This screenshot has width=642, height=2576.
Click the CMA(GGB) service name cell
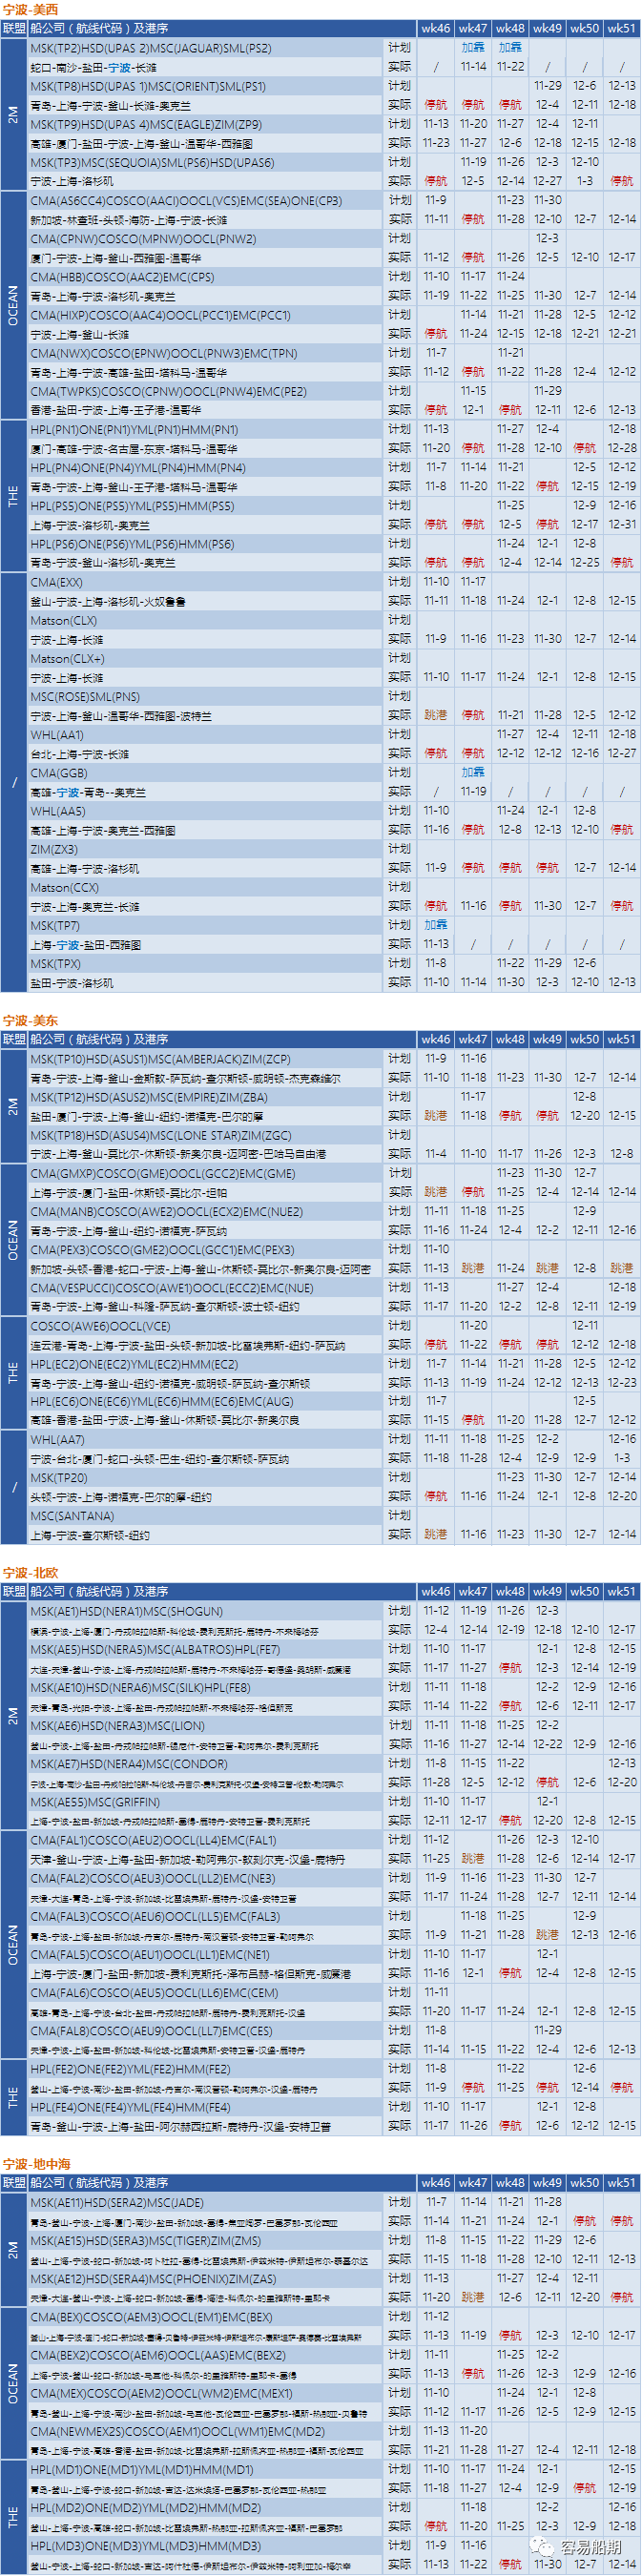pos(58,773)
